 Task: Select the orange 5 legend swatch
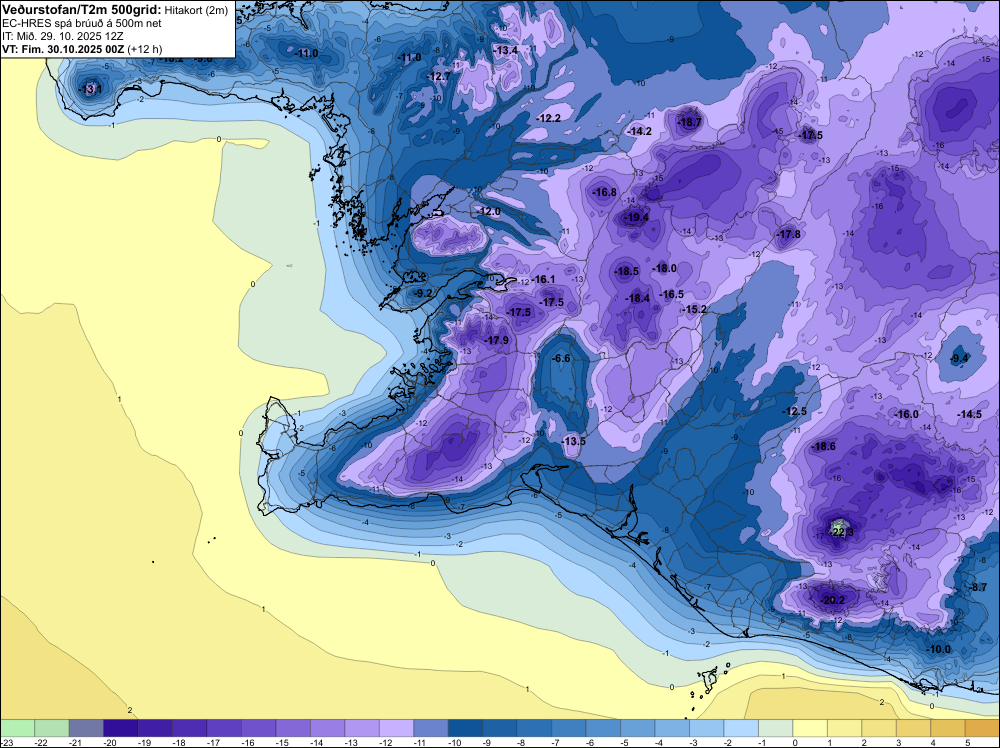(982, 728)
